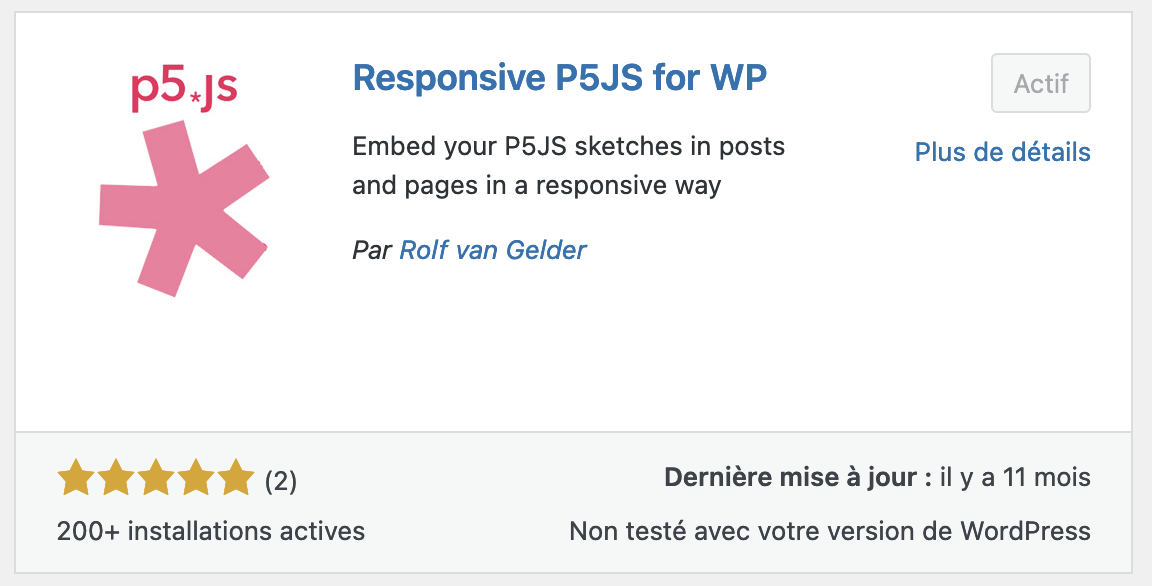1152x586 pixels.
Task: Click the il y a 11 mois date
Action: tap(1015, 477)
